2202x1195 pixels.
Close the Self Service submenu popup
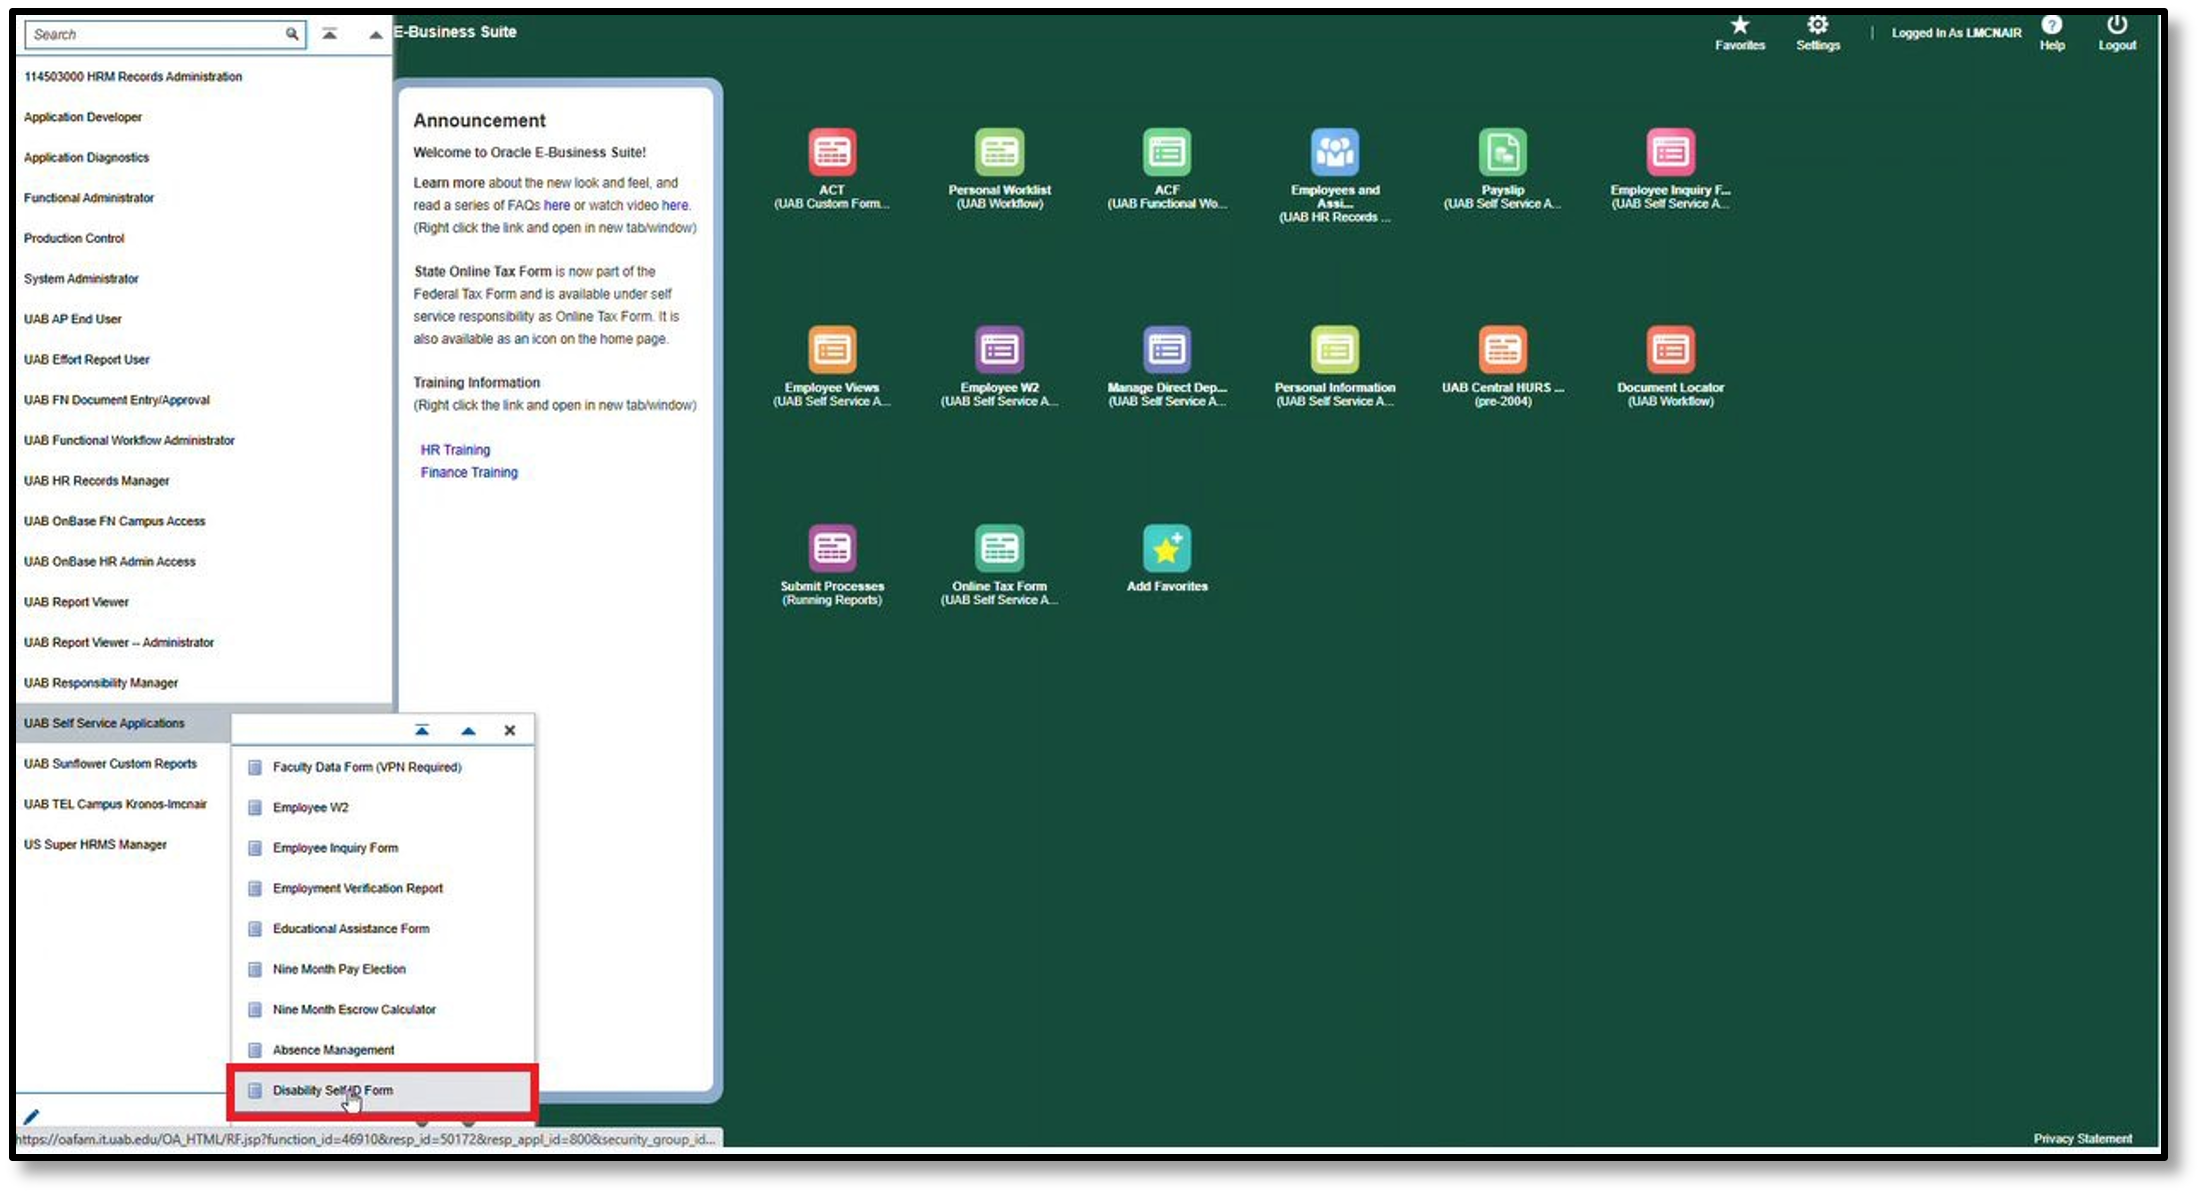(x=510, y=731)
